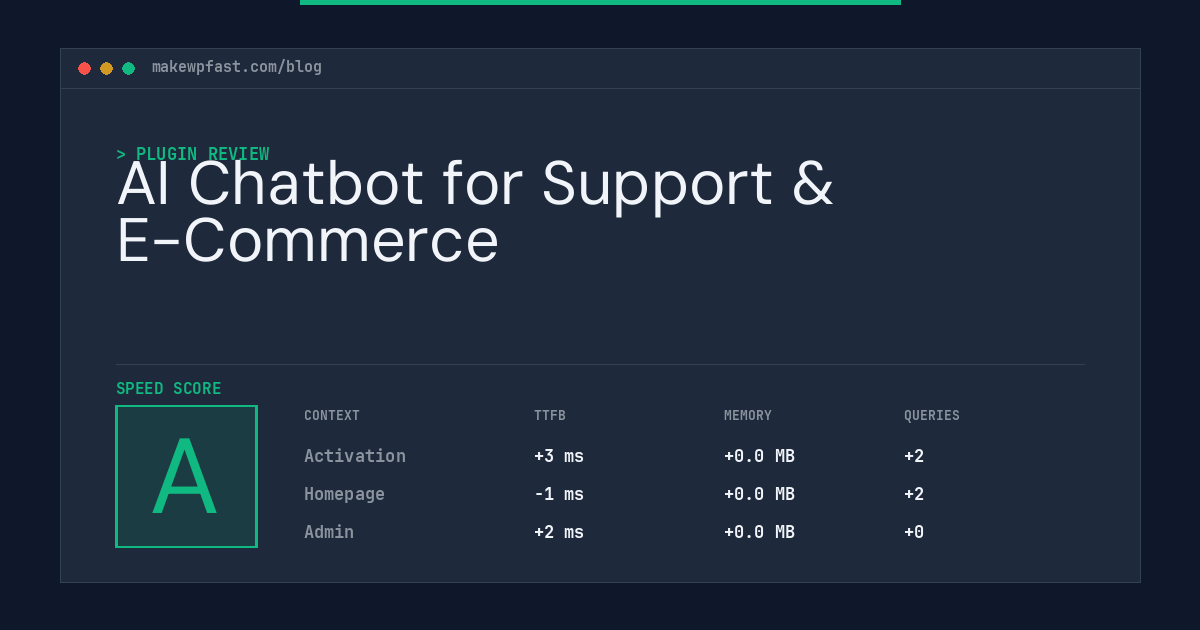Click the MEMORY column header

pos(748,415)
